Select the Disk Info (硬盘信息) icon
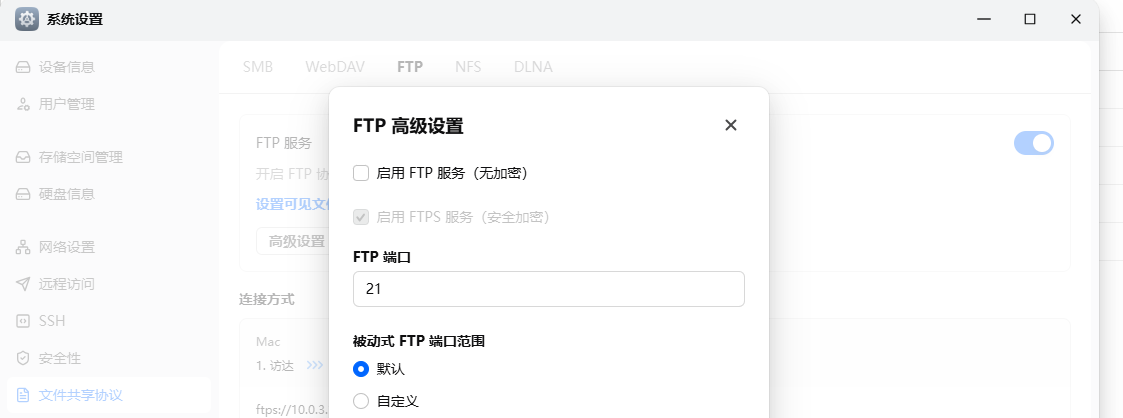This screenshot has width=1123, height=418. coord(23,194)
